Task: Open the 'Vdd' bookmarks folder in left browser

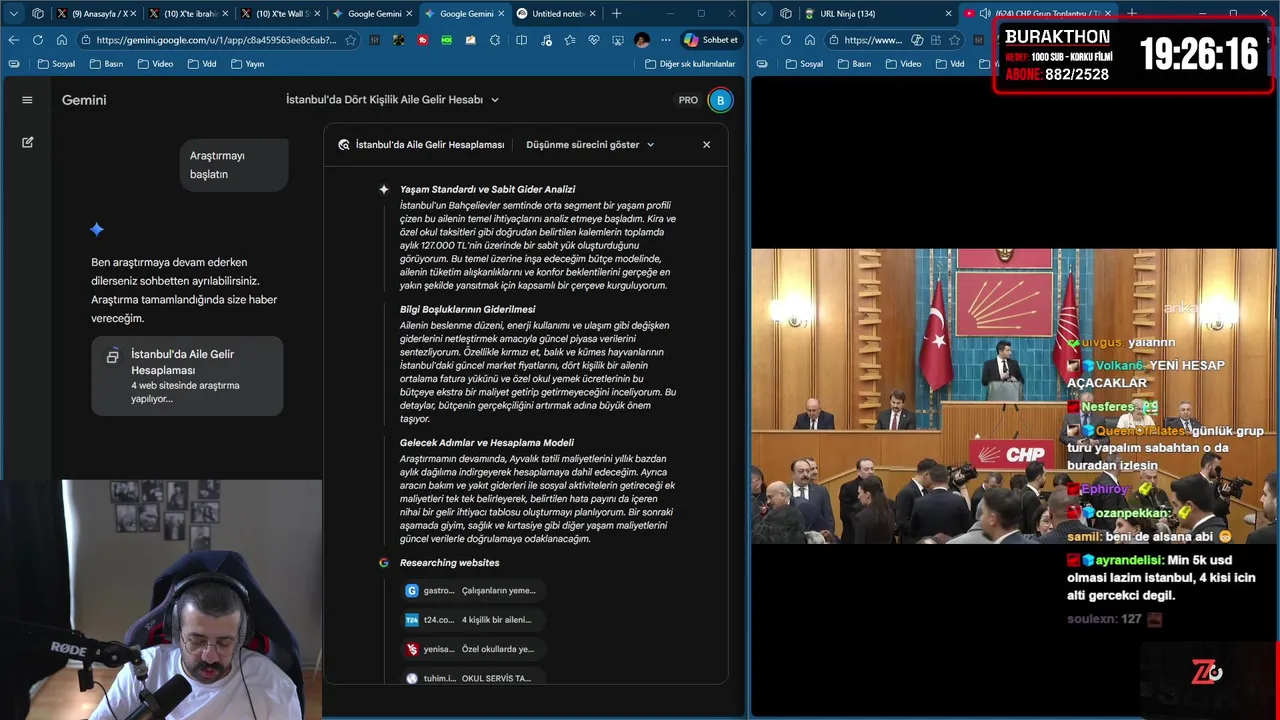Action: point(202,64)
